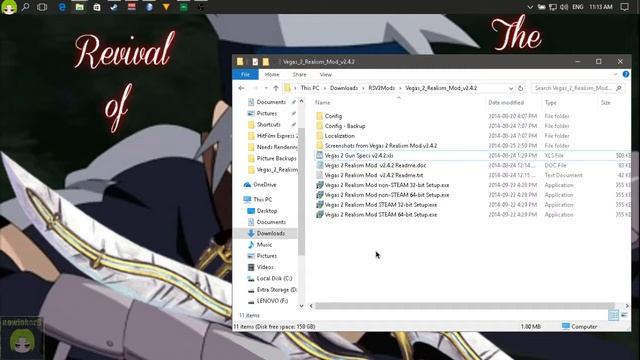Select Vegas 2 Realism Mod Readme.txt file
Image resolution: width=640 pixels, height=360 pixels.
pyautogui.click(x=374, y=175)
